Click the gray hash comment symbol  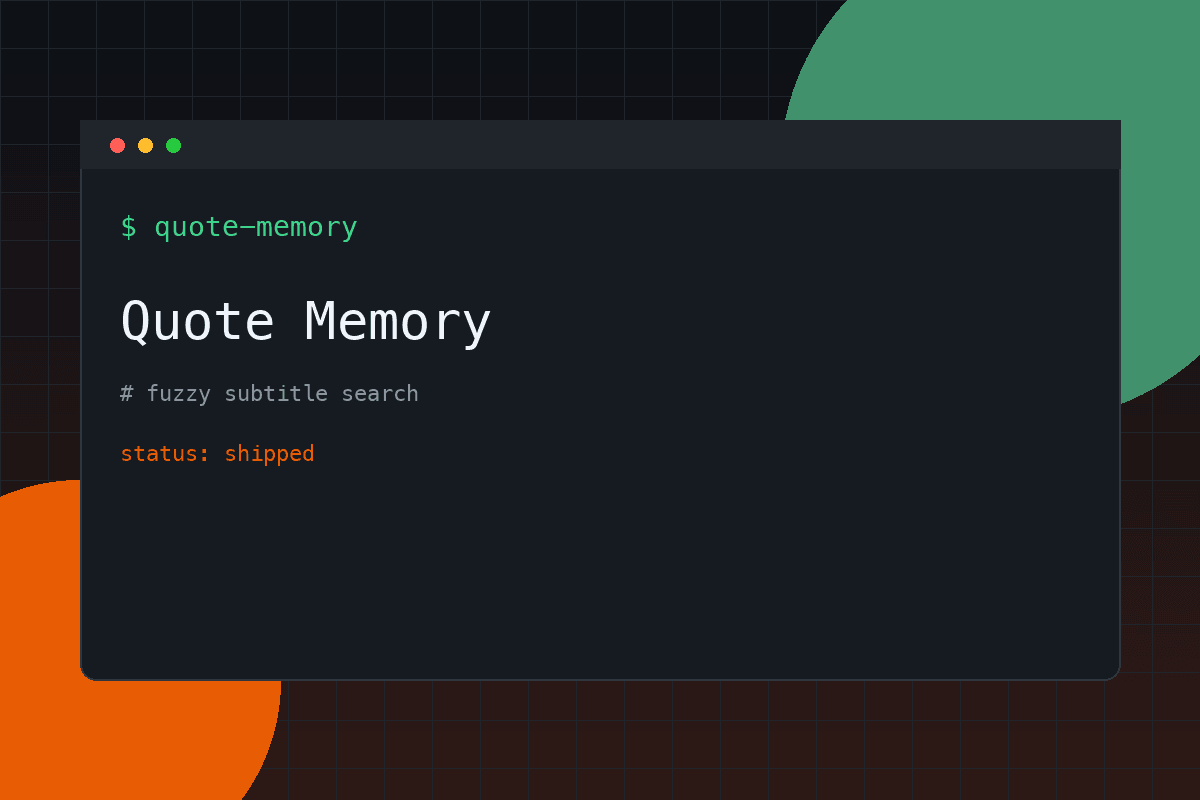tap(126, 393)
